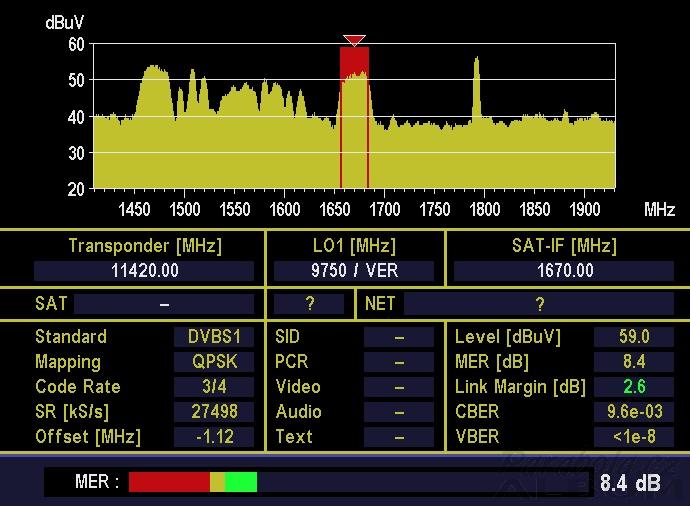Select the VBER reading <1e-8
Image resolution: width=690 pixels, height=506 pixels.
[x=633, y=437]
